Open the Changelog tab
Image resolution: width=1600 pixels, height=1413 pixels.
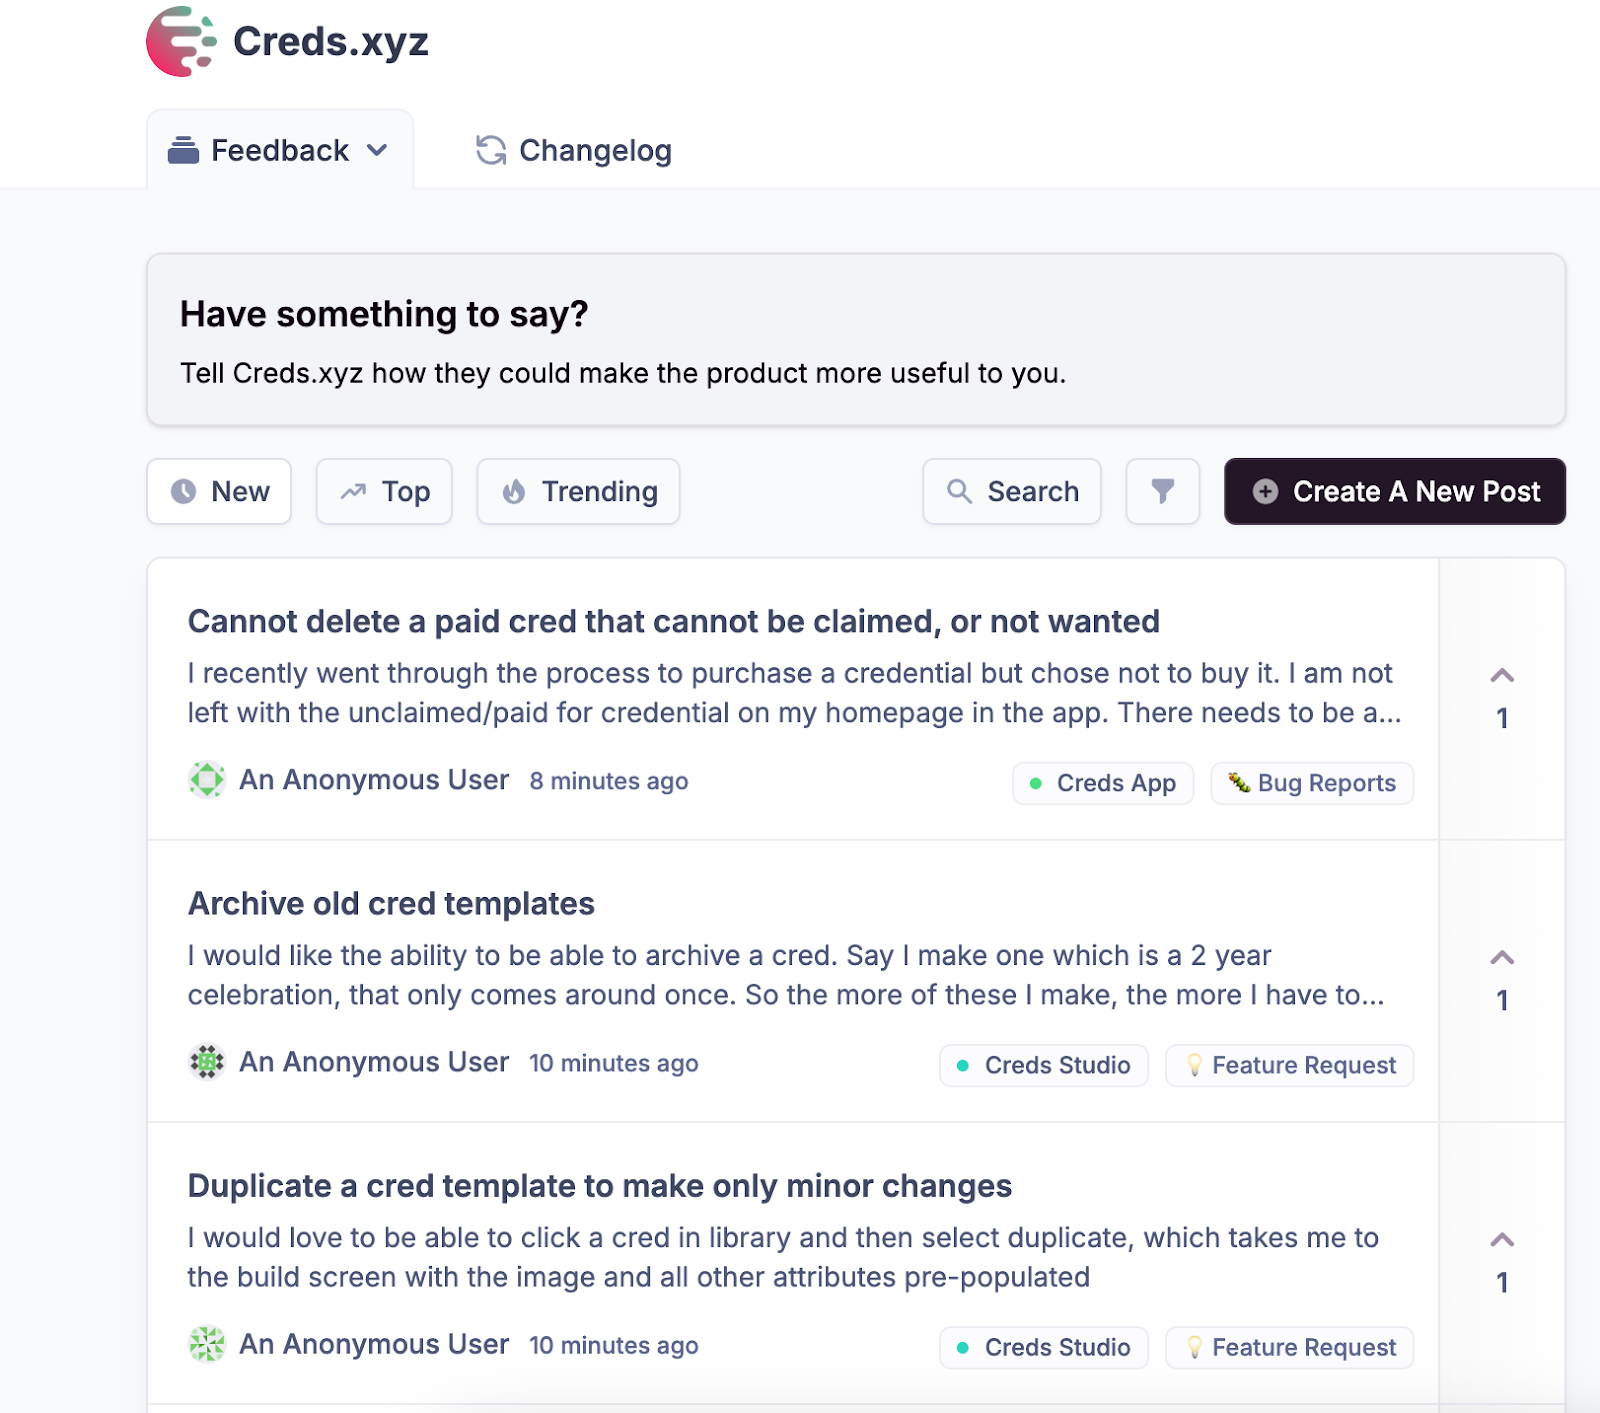(x=573, y=151)
